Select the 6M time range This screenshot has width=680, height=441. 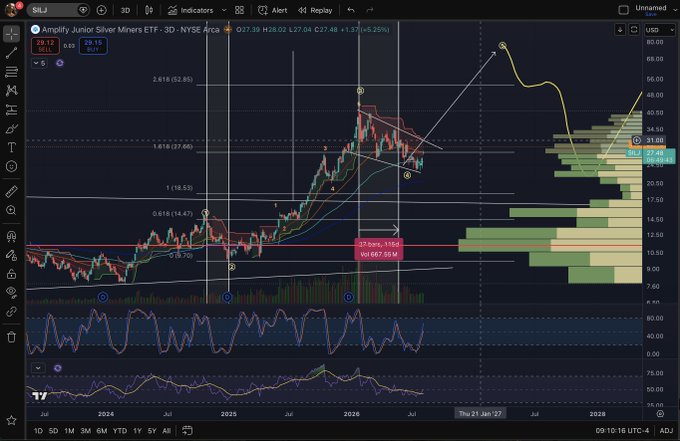point(102,431)
